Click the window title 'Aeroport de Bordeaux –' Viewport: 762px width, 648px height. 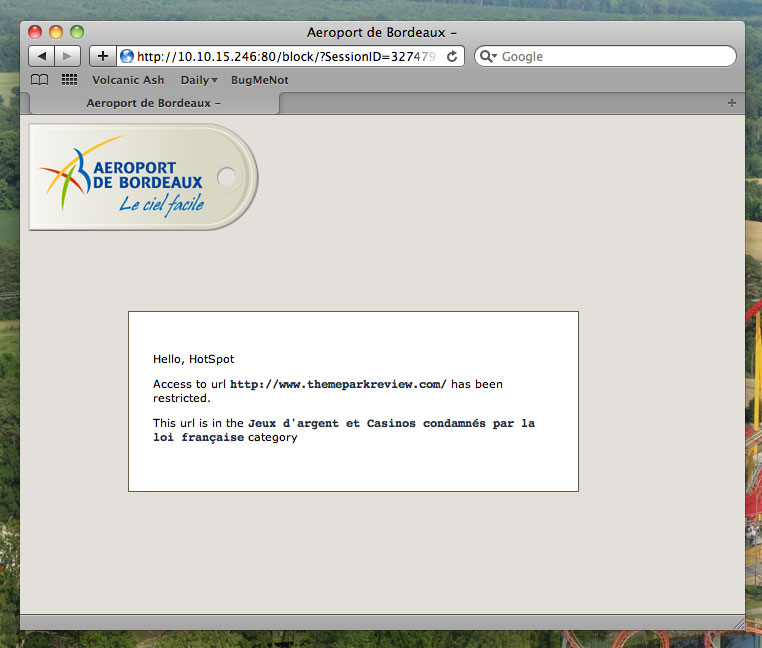381,33
